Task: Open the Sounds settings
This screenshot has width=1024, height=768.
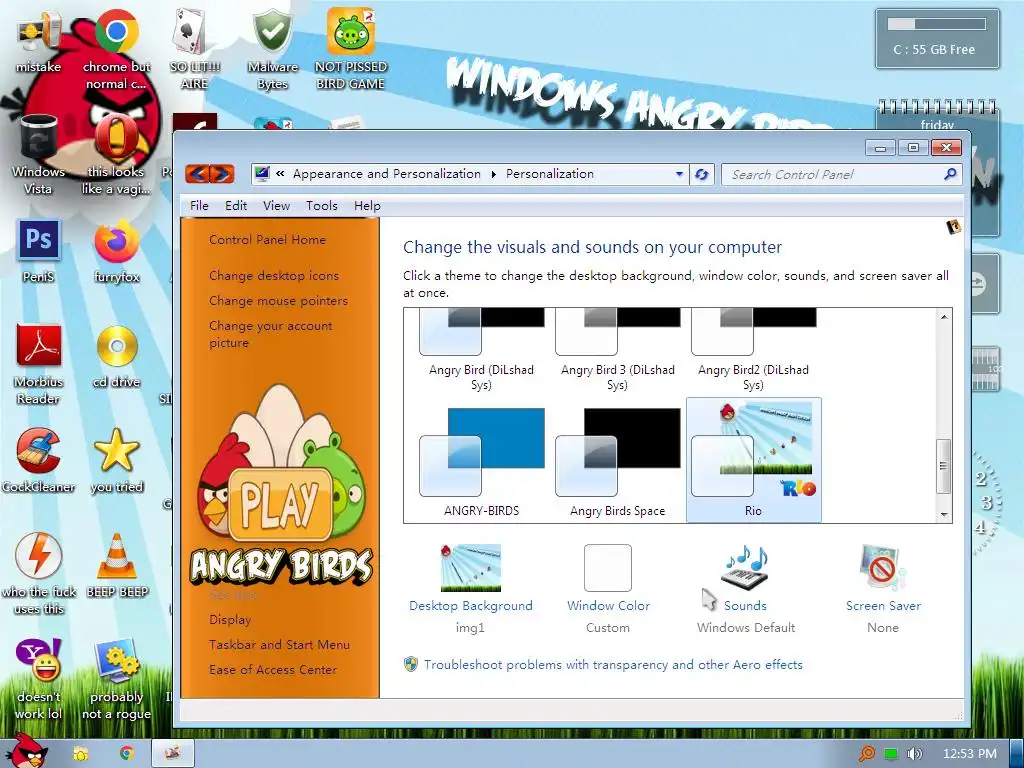Action: click(745, 588)
